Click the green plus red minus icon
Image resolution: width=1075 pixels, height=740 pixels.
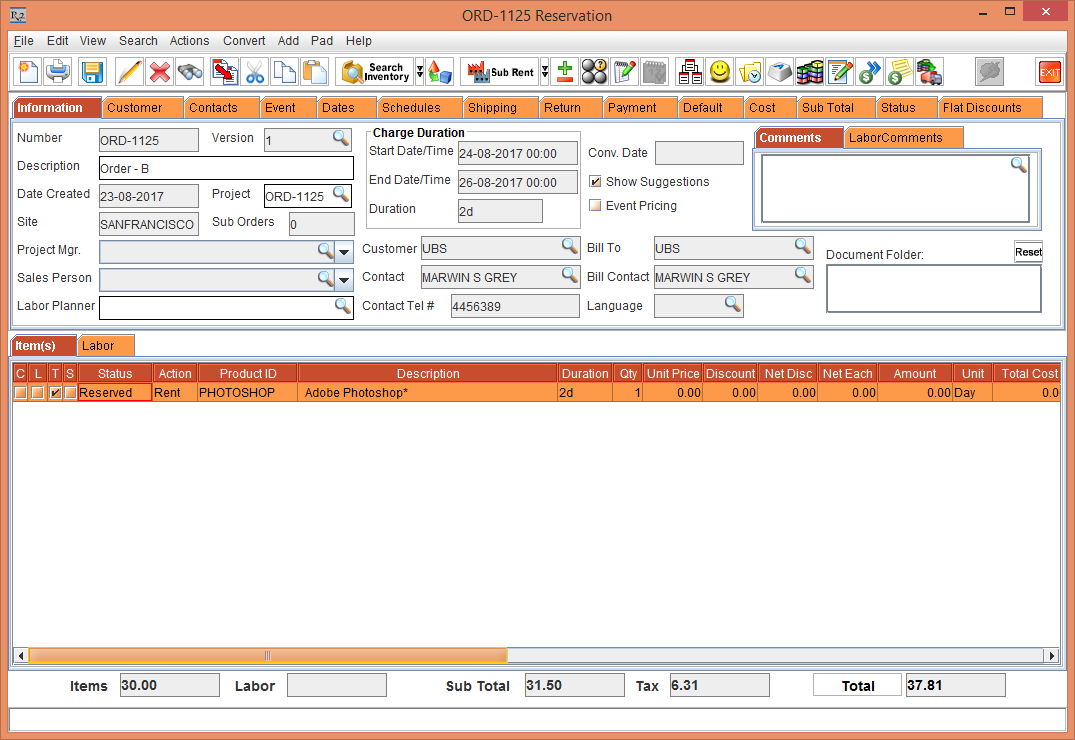point(564,72)
